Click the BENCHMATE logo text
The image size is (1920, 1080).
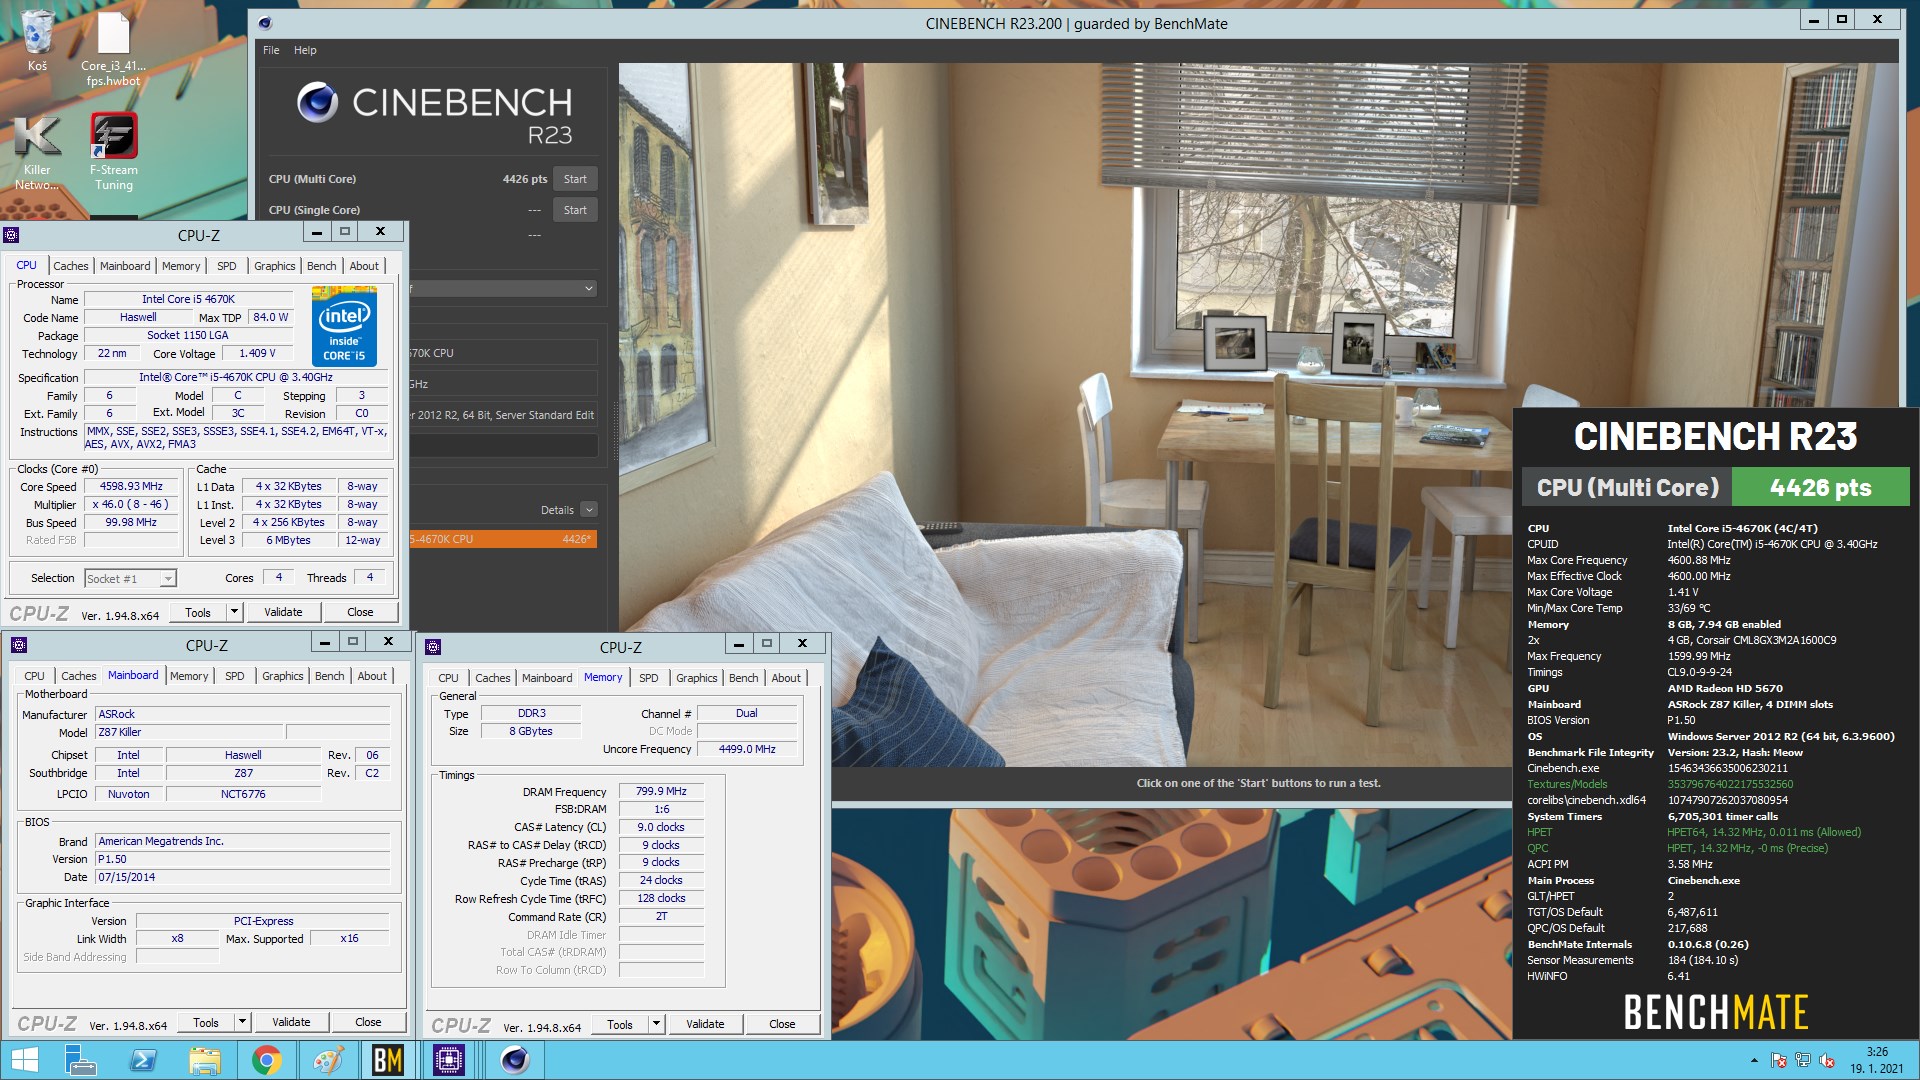point(1715,1012)
